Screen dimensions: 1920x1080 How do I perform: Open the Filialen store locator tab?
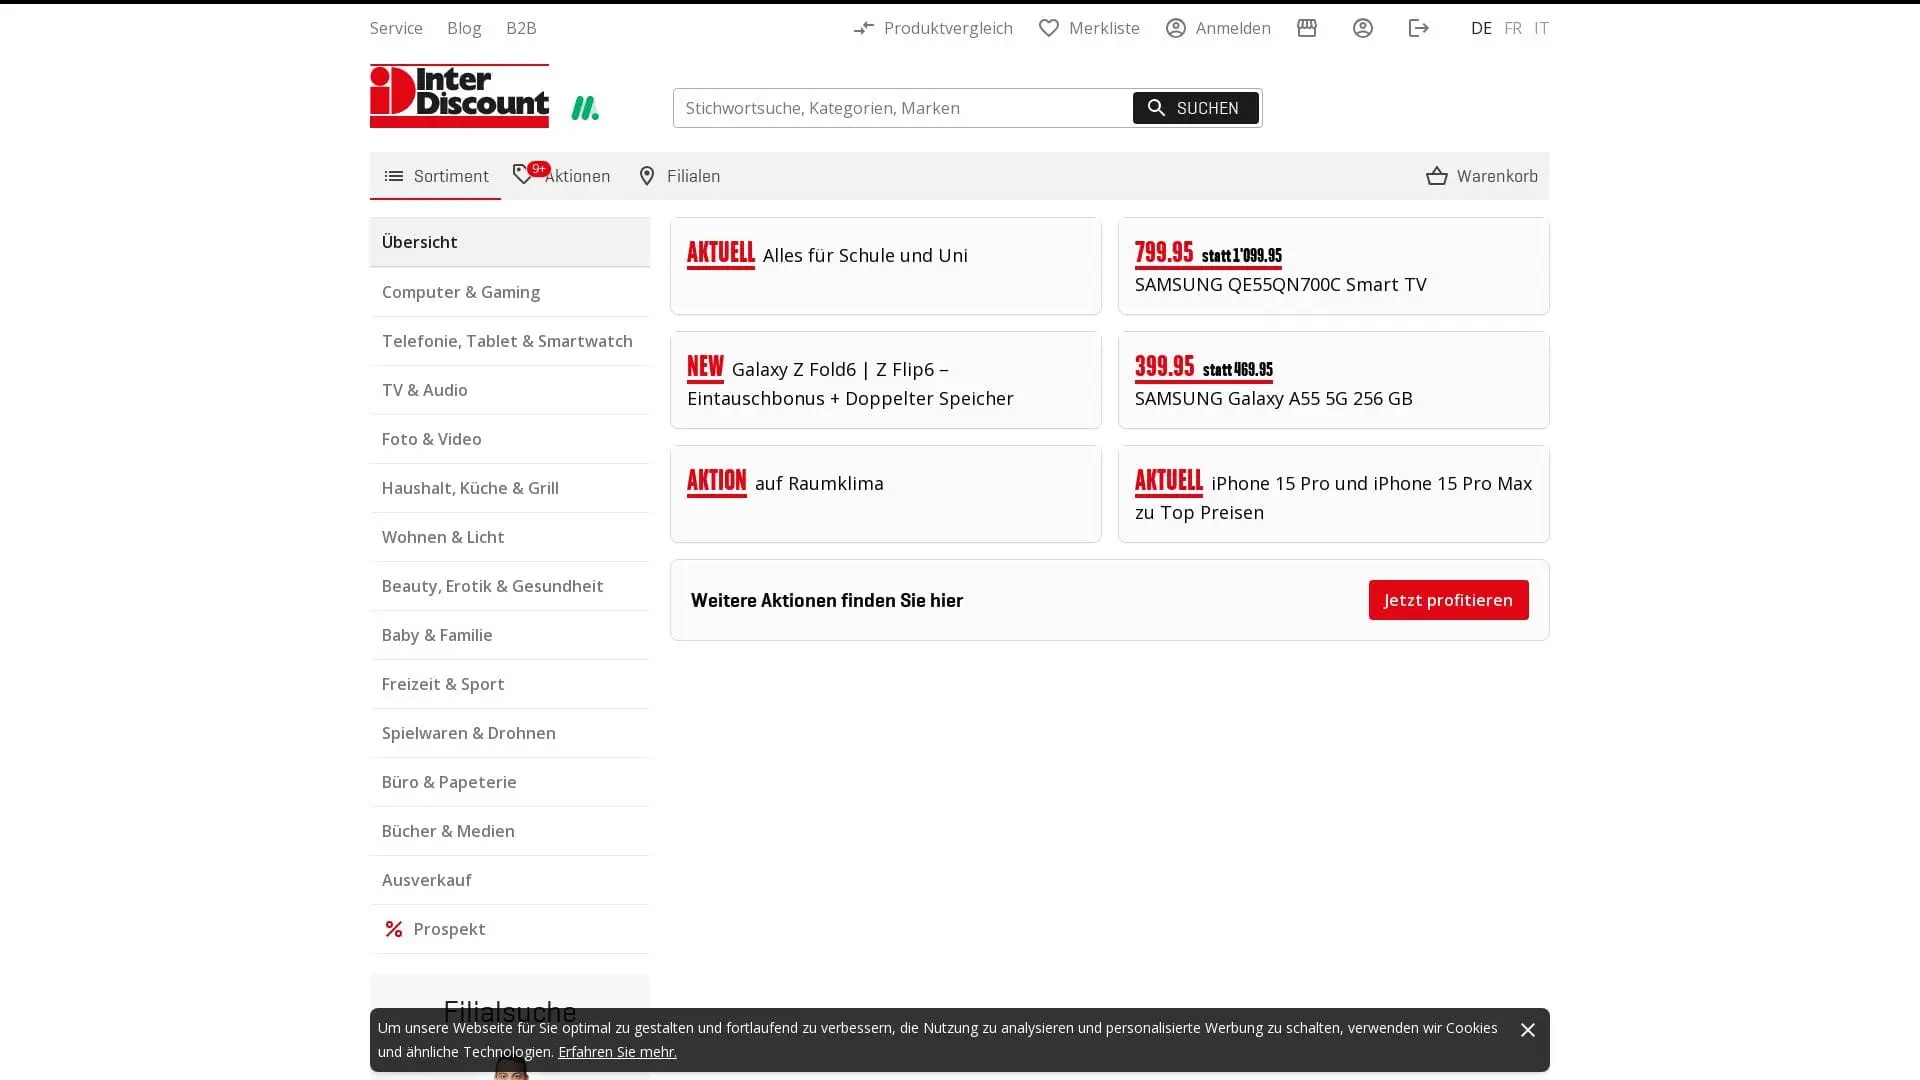tap(679, 176)
